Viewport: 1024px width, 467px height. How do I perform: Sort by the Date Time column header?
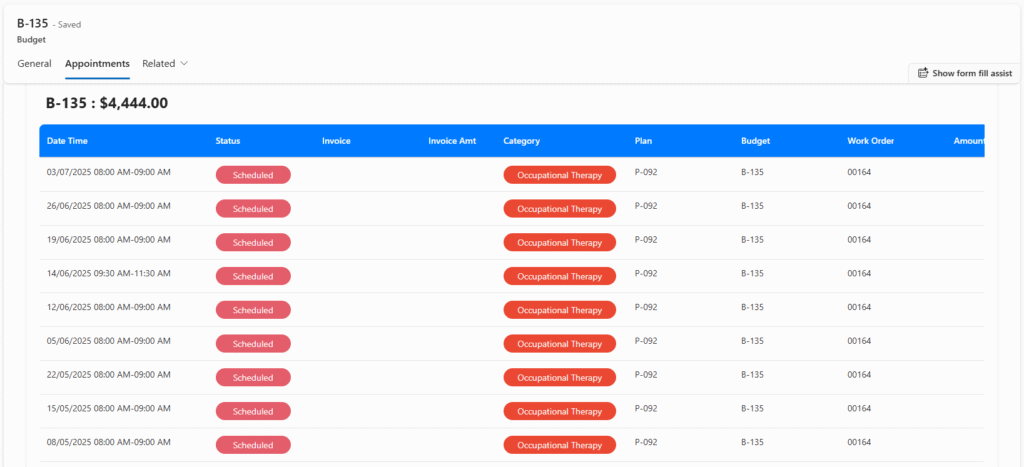click(66, 141)
